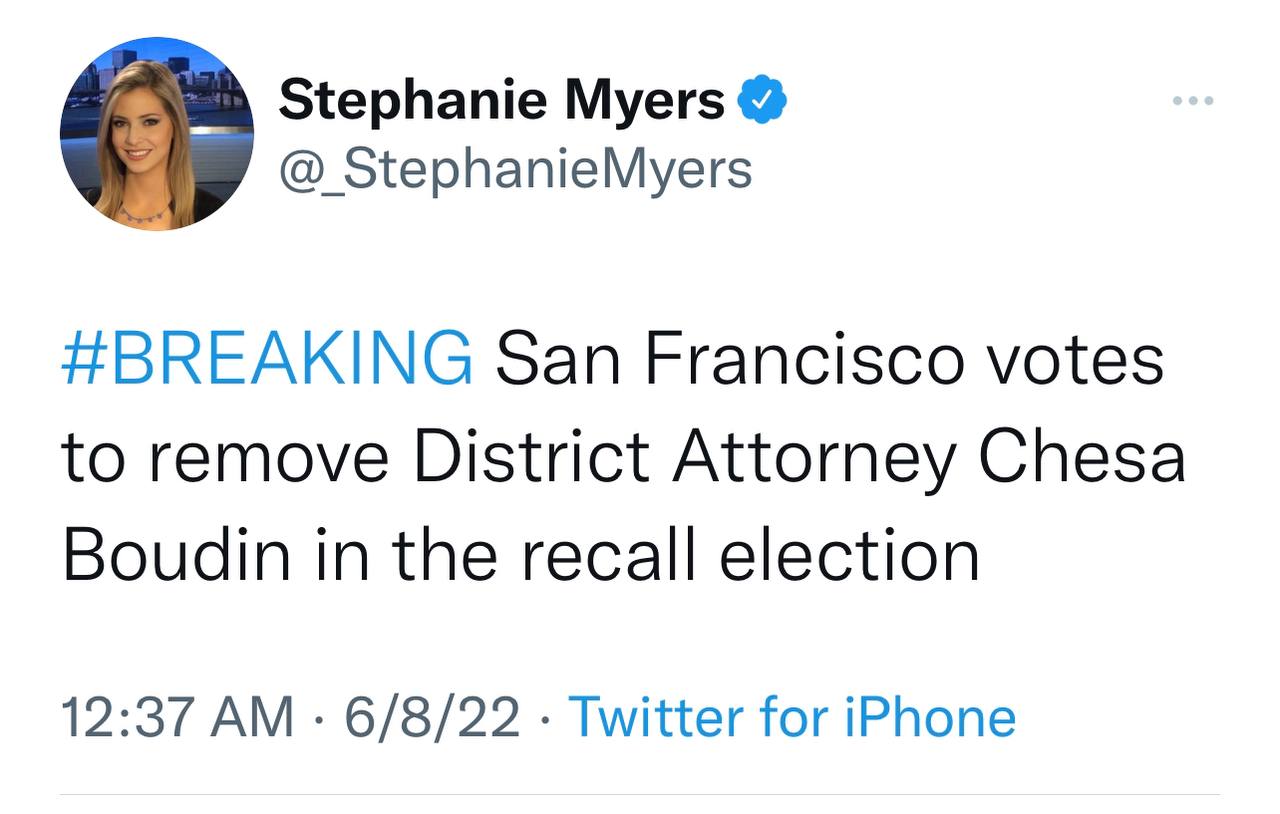The image size is (1280, 814).
Task: Click the divider line below the tweet
Action: coord(640,795)
